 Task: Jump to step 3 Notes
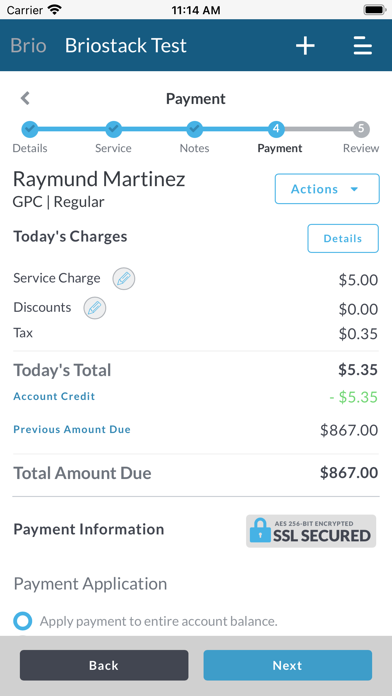[x=194, y=129]
